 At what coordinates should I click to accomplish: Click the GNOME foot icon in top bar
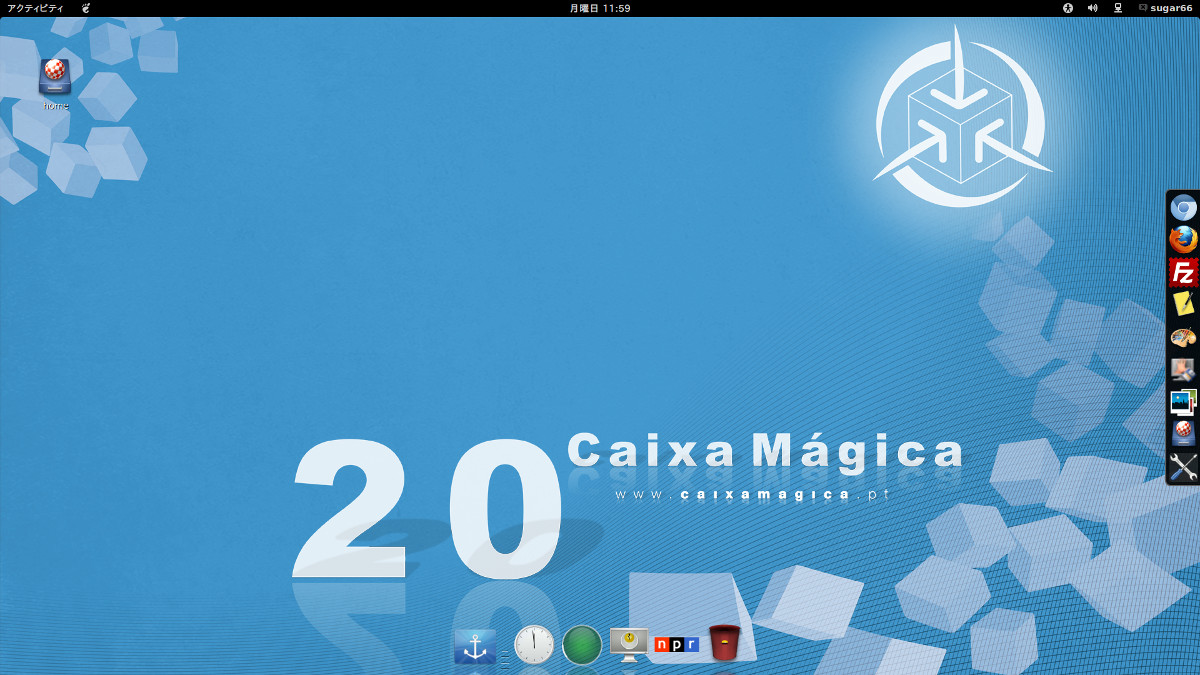coord(86,8)
